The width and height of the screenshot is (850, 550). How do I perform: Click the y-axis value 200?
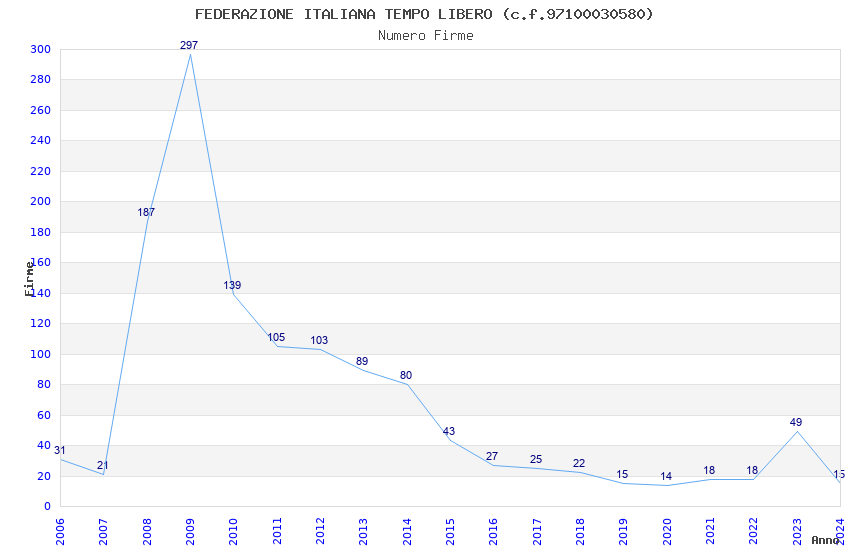[x=41, y=201]
